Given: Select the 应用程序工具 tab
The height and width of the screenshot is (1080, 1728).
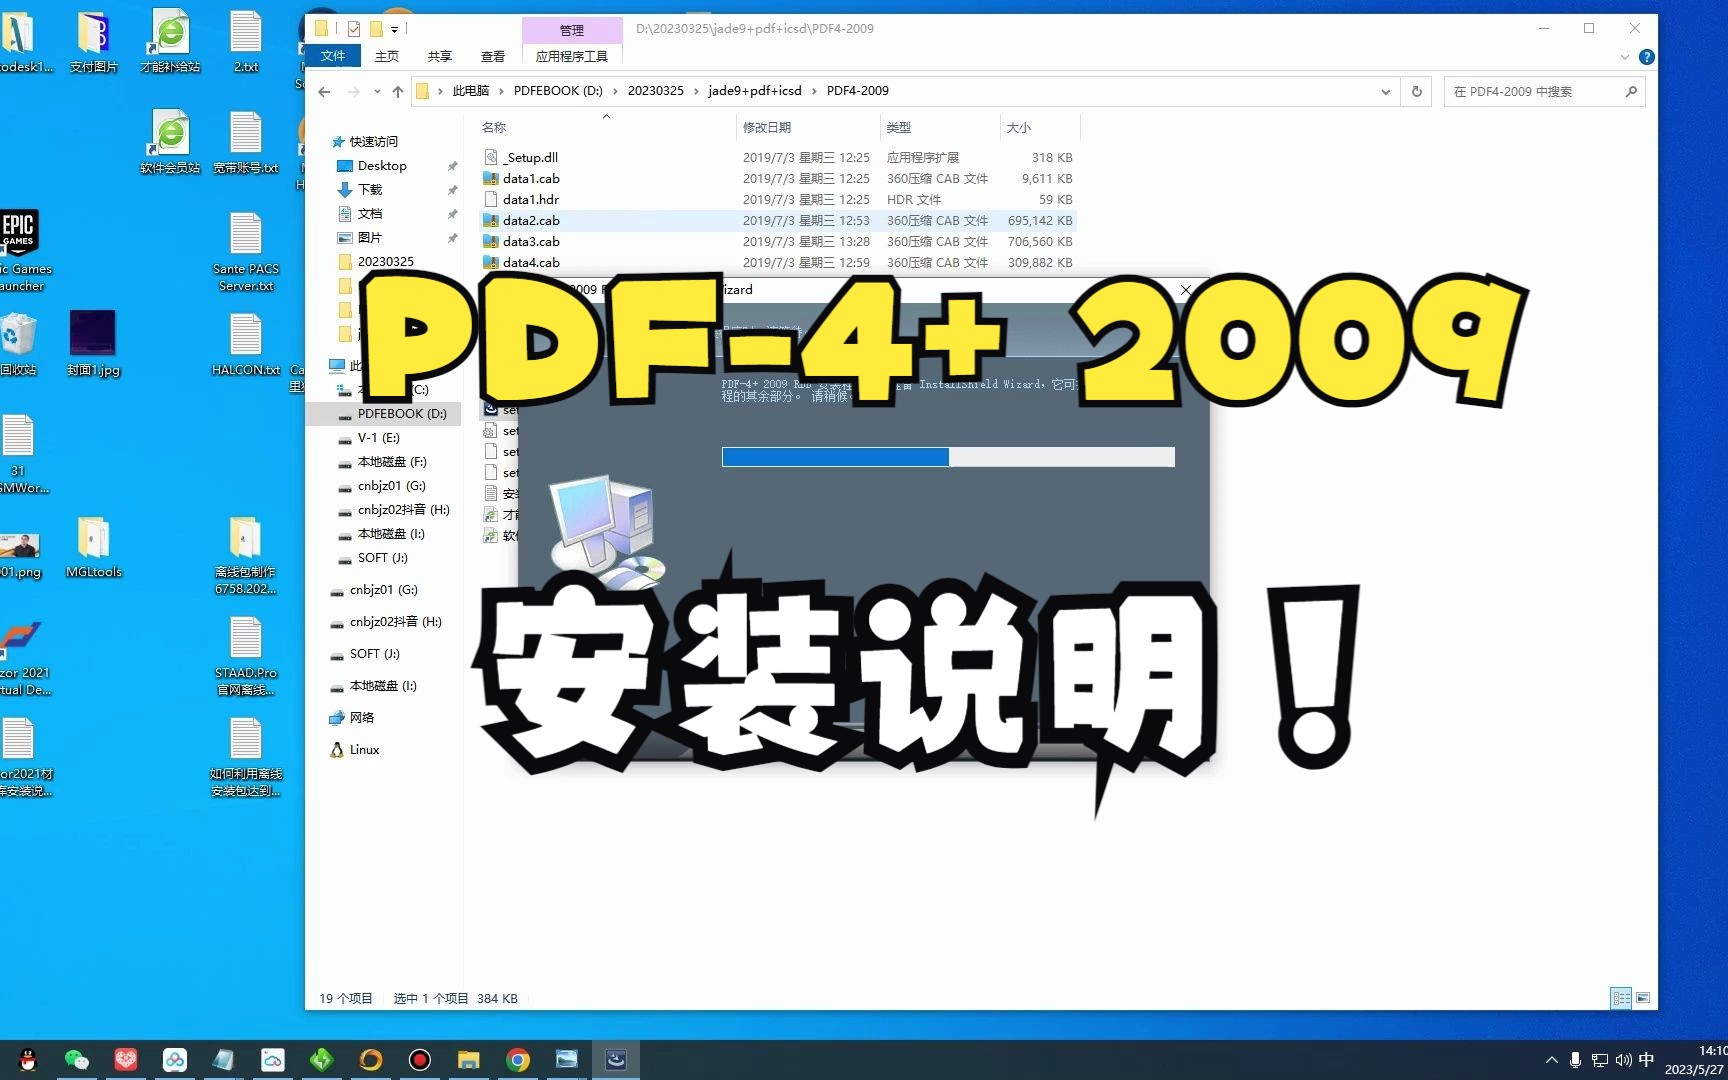Looking at the screenshot, I should pos(572,56).
